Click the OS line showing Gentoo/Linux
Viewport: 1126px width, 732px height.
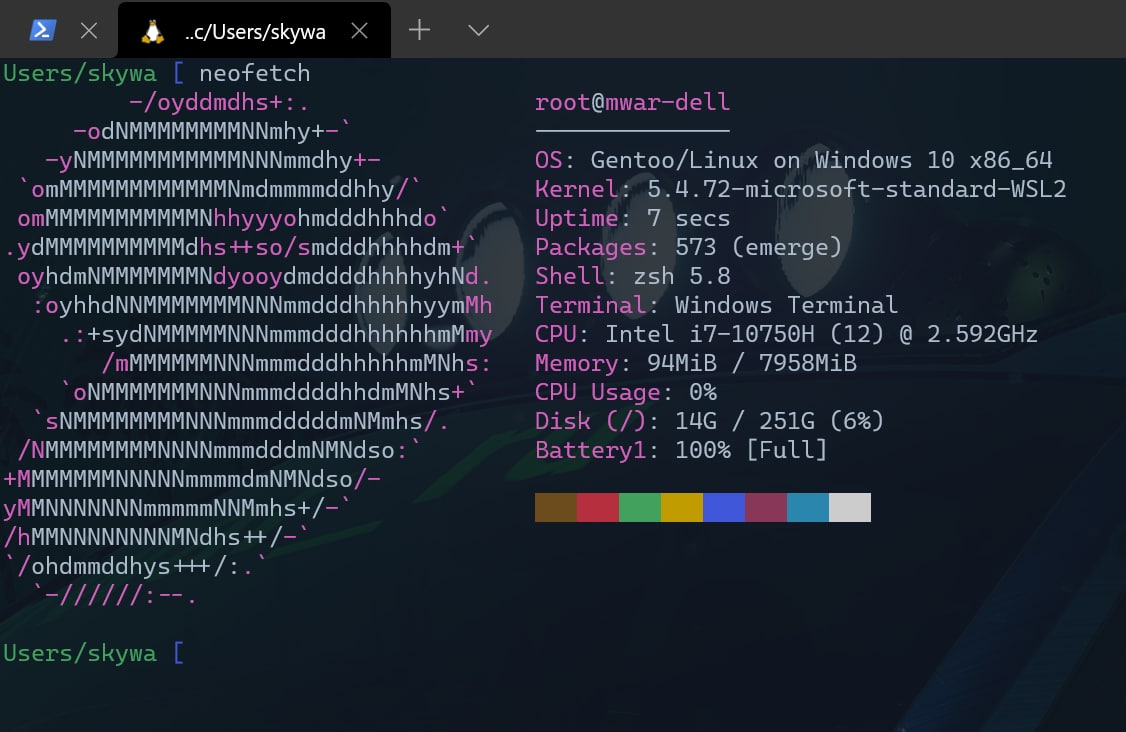click(794, 159)
